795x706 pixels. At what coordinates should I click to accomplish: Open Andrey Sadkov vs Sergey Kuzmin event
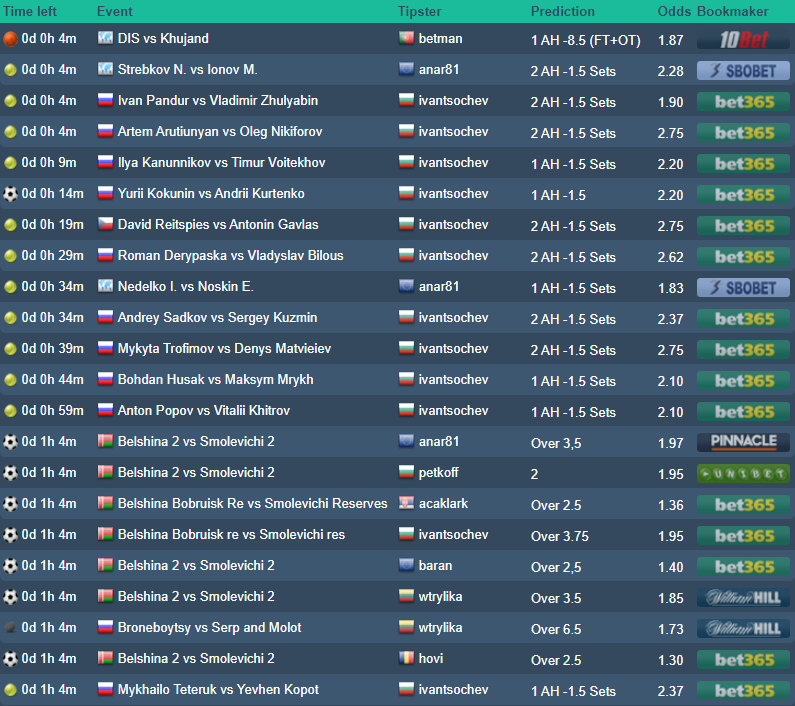(x=217, y=317)
